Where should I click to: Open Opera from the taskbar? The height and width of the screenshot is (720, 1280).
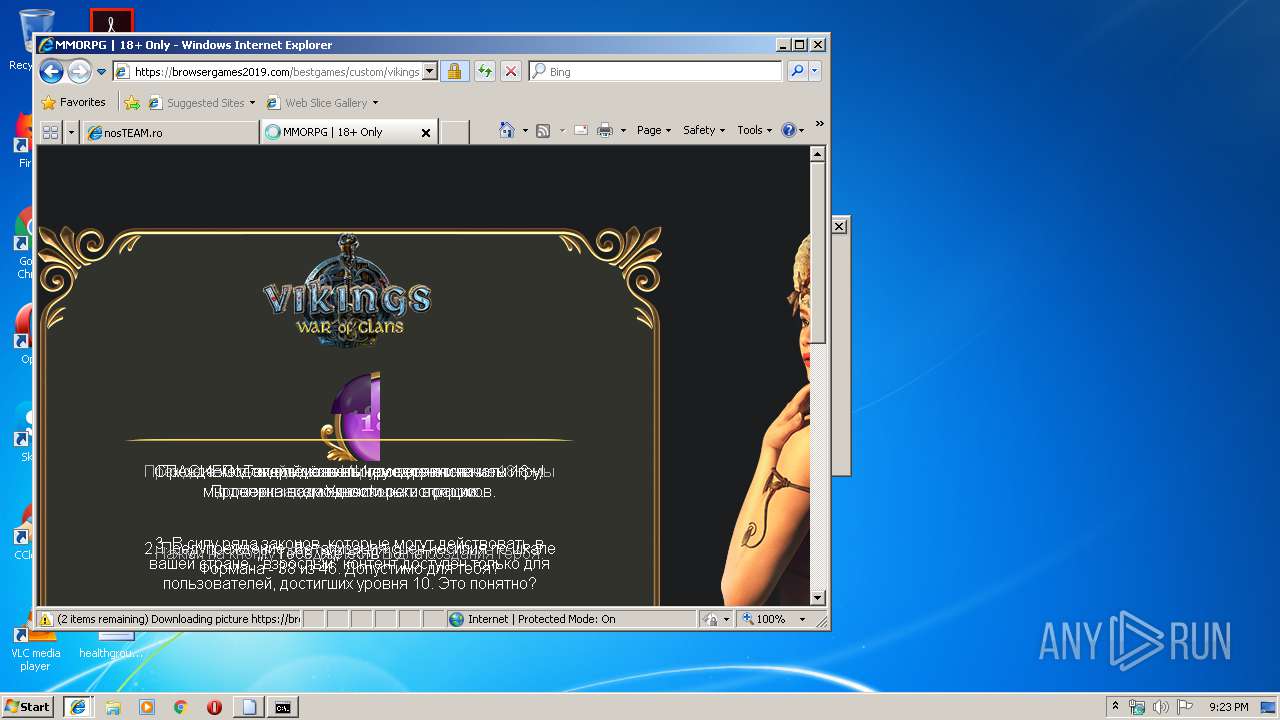[214, 707]
